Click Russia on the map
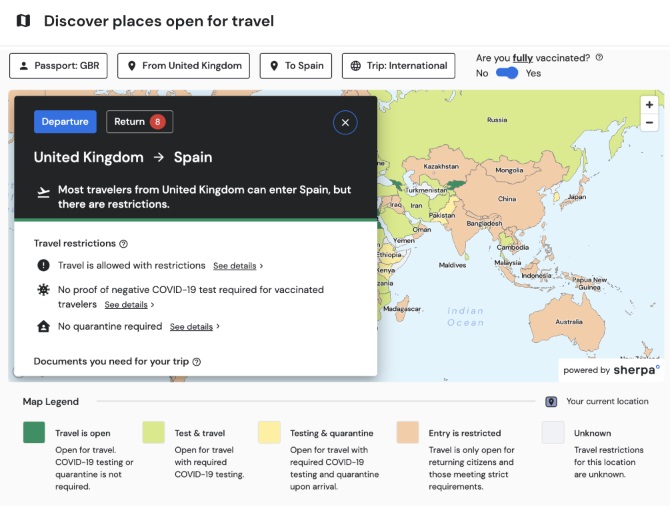Viewport: 670px width, 506px height. 497,120
